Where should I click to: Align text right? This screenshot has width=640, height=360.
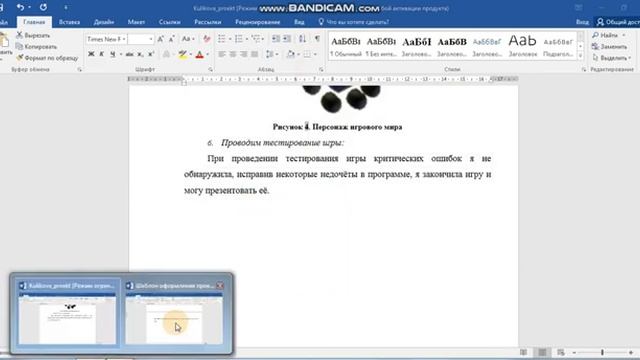pos(244,54)
